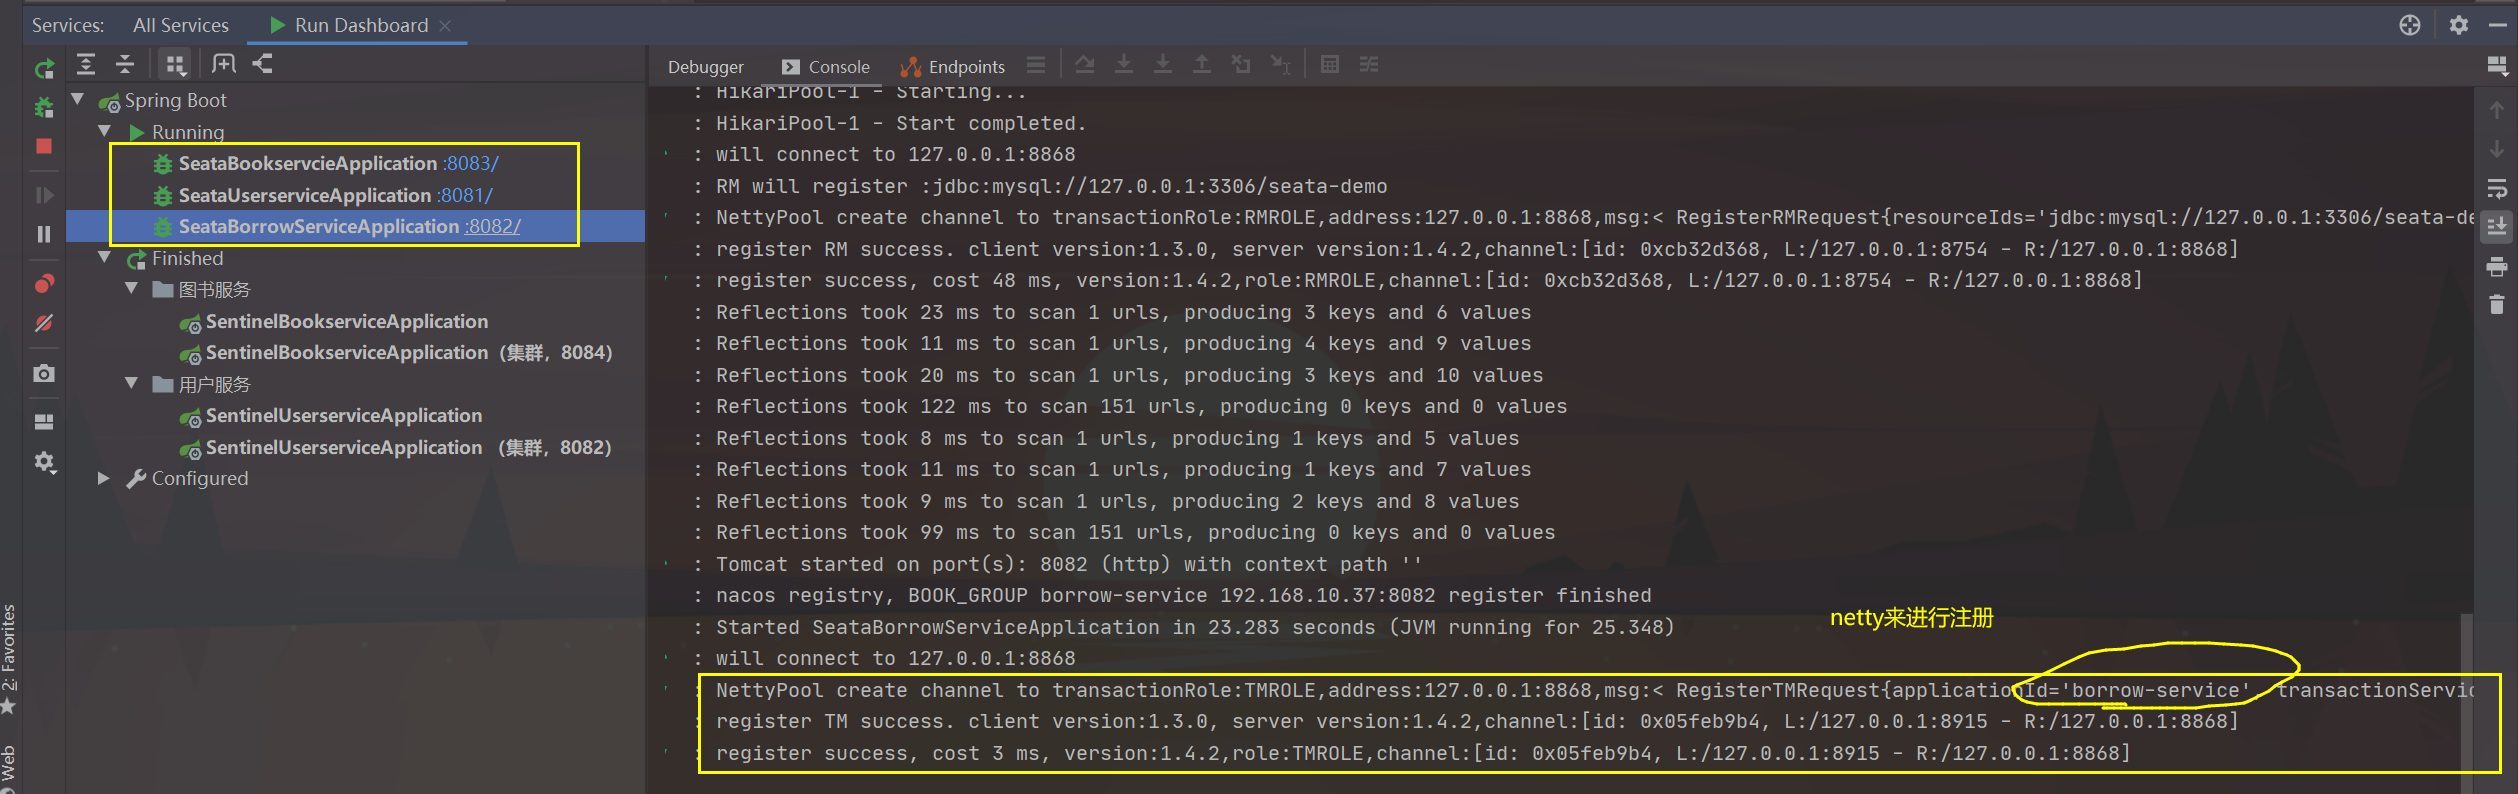
Task: Rerun the service in debug mode
Action: (x=44, y=107)
